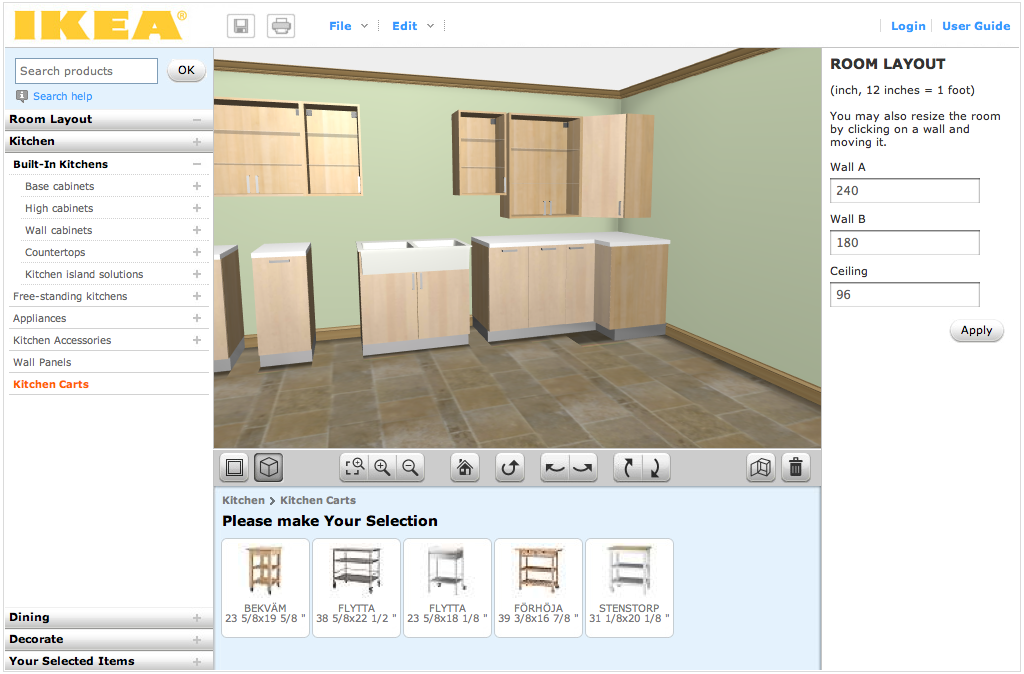The image size is (1024, 674).
Task: Click the room walls view icon
Action: coord(761,468)
